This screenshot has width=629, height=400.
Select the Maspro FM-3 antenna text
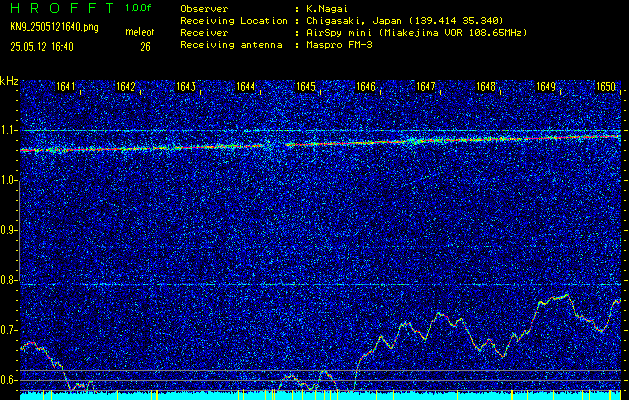tap(337, 45)
